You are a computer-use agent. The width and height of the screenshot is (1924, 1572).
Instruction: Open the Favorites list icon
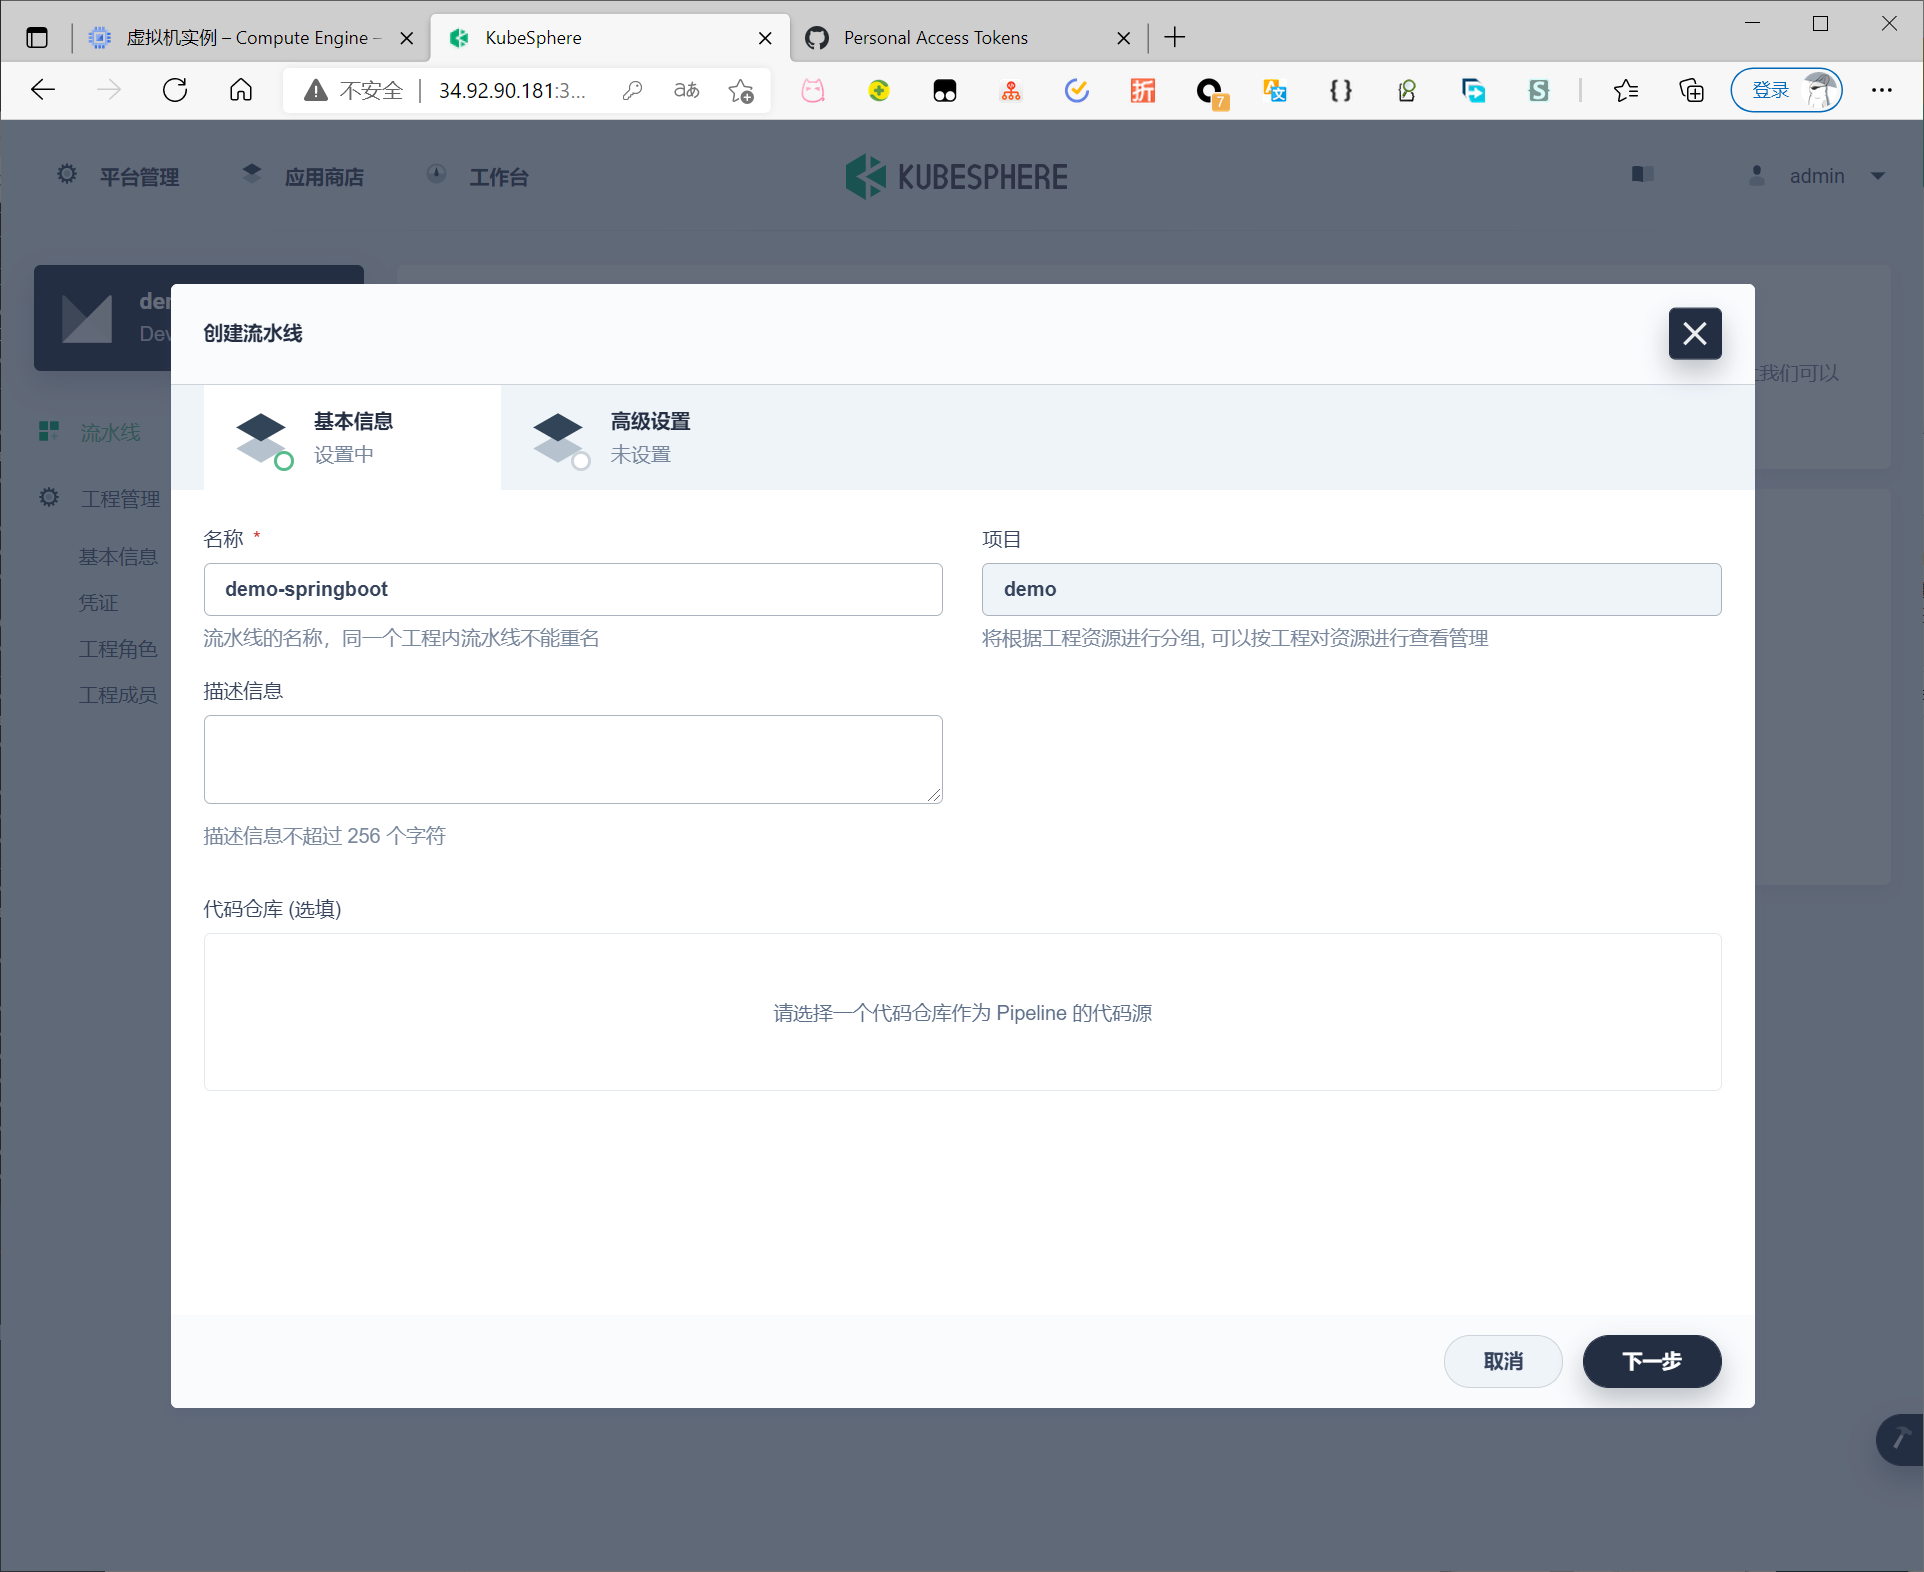[x=1625, y=91]
